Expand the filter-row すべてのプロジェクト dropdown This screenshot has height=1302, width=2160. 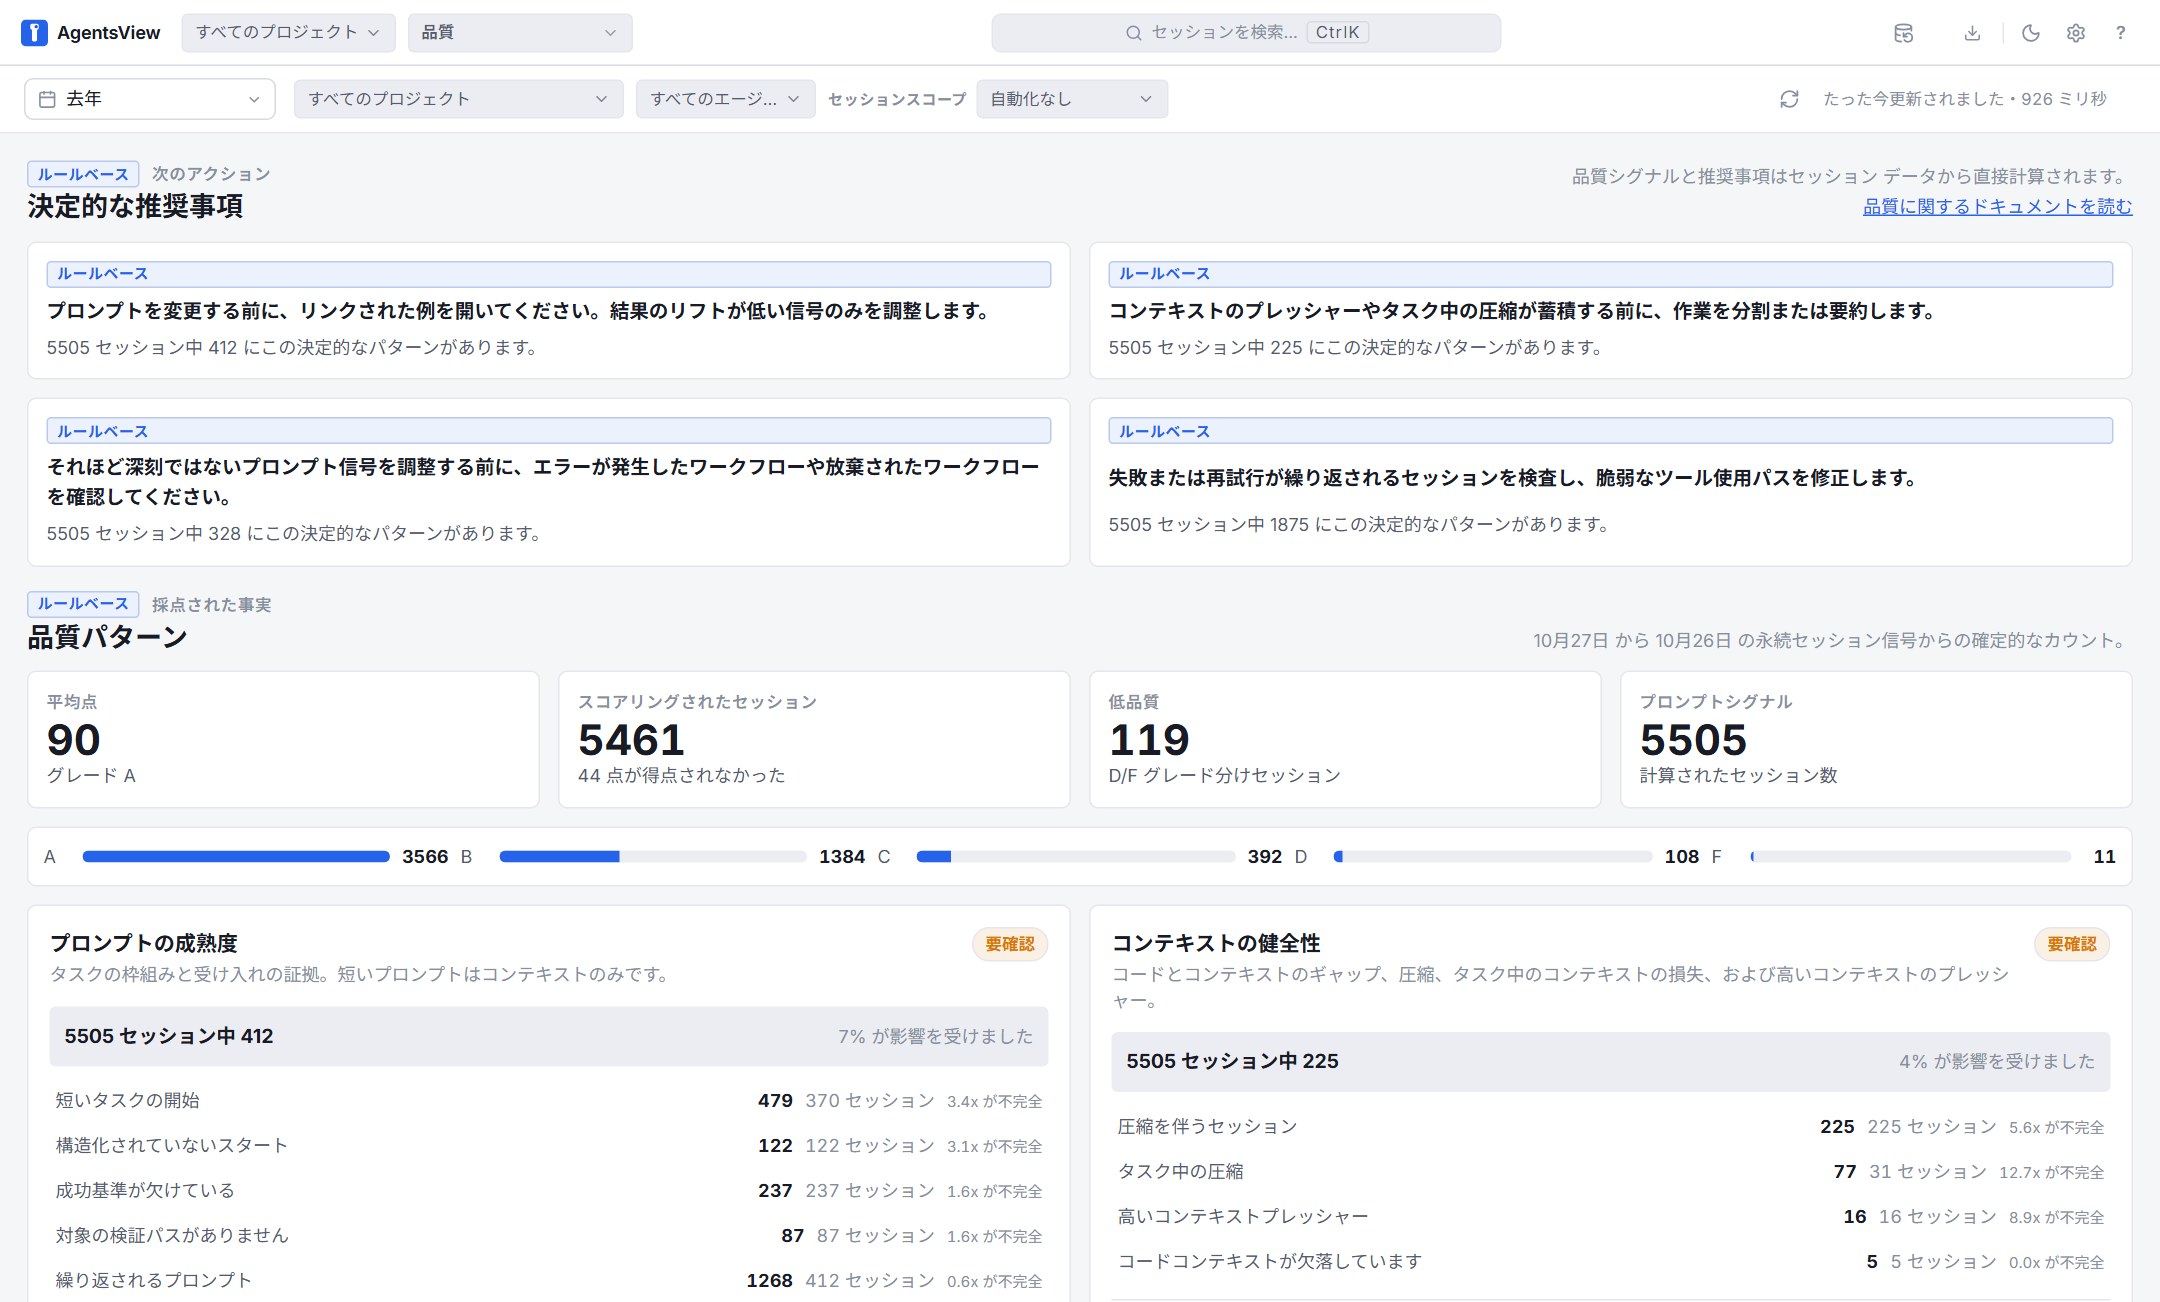coord(458,99)
